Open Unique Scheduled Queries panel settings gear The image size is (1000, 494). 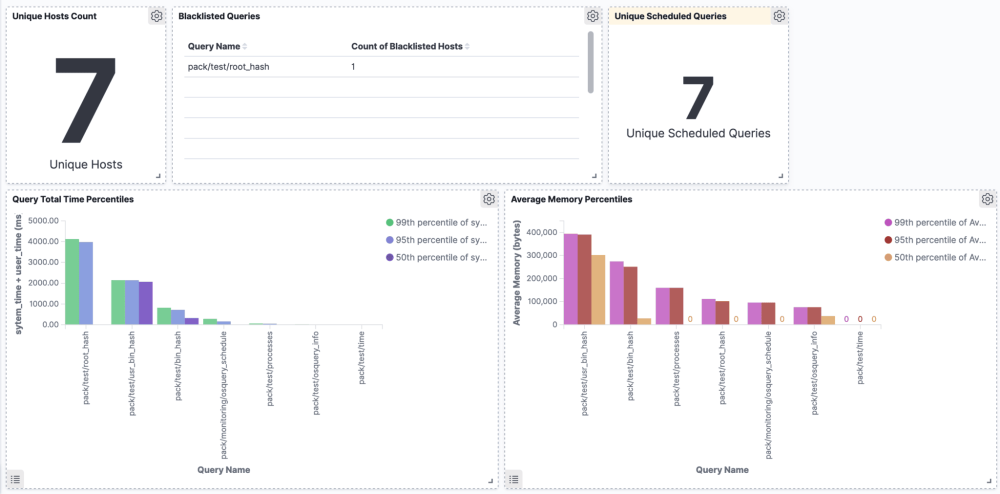779,16
